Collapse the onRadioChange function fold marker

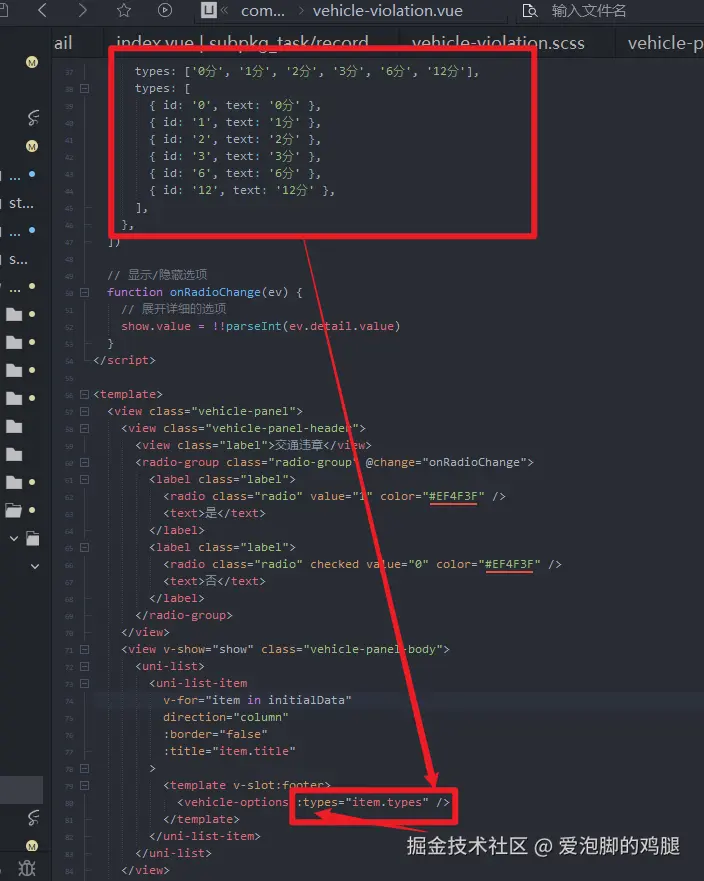pos(84,292)
